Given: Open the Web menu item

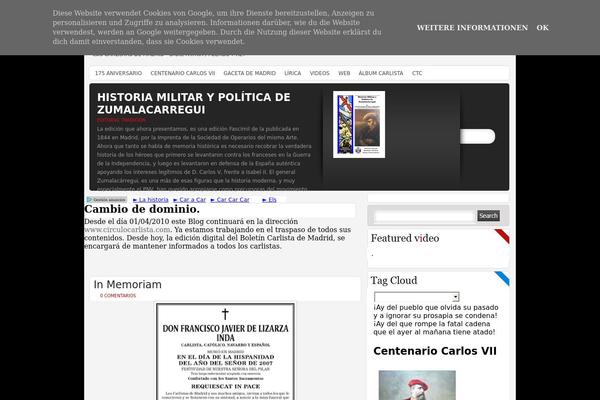Looking at the screenshot, I should coord(344,73).
